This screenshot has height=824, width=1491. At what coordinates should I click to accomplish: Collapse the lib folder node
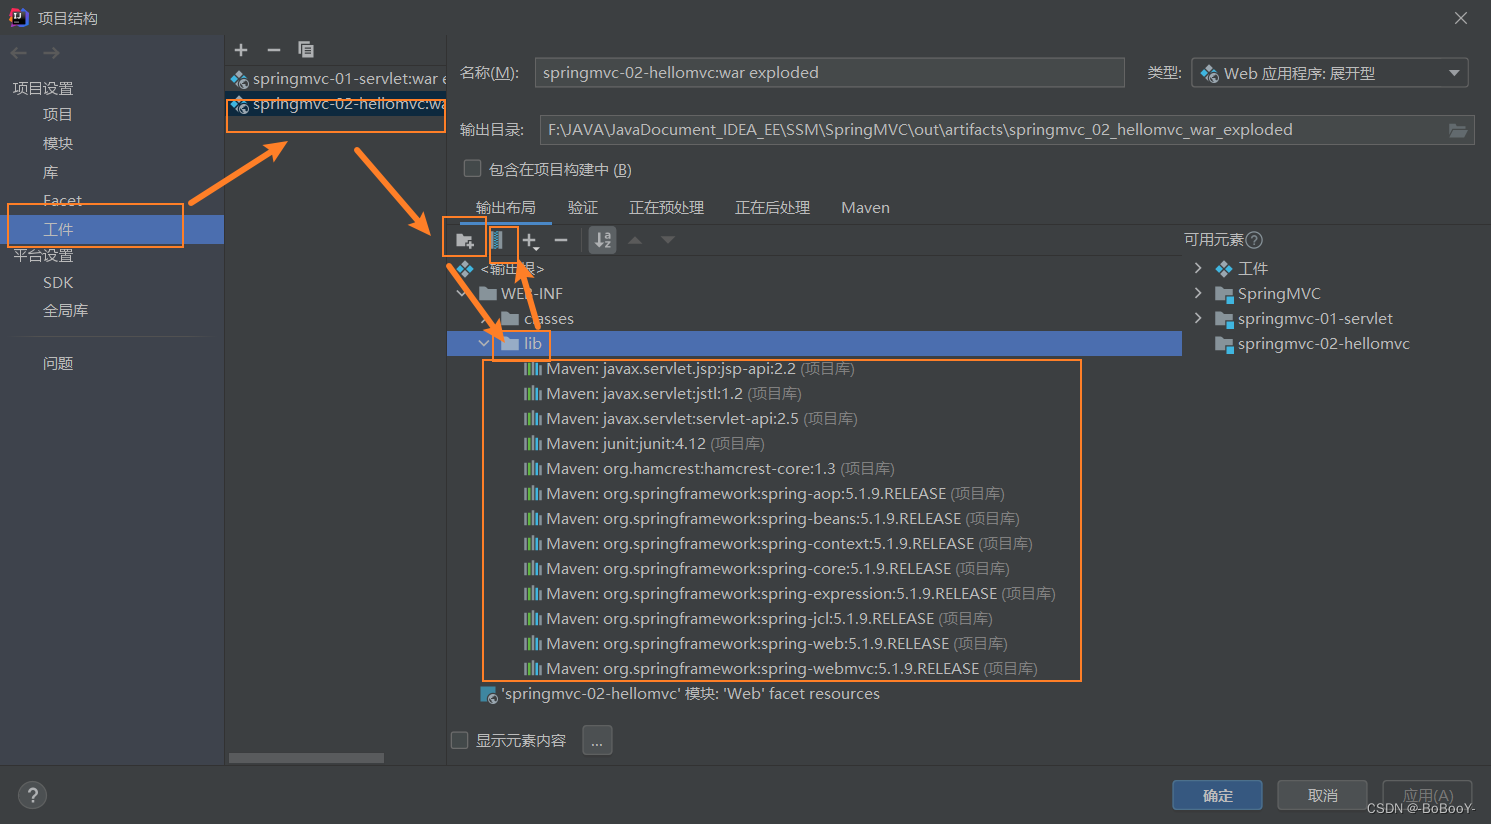pyautogui.click(x=484, y=344)
